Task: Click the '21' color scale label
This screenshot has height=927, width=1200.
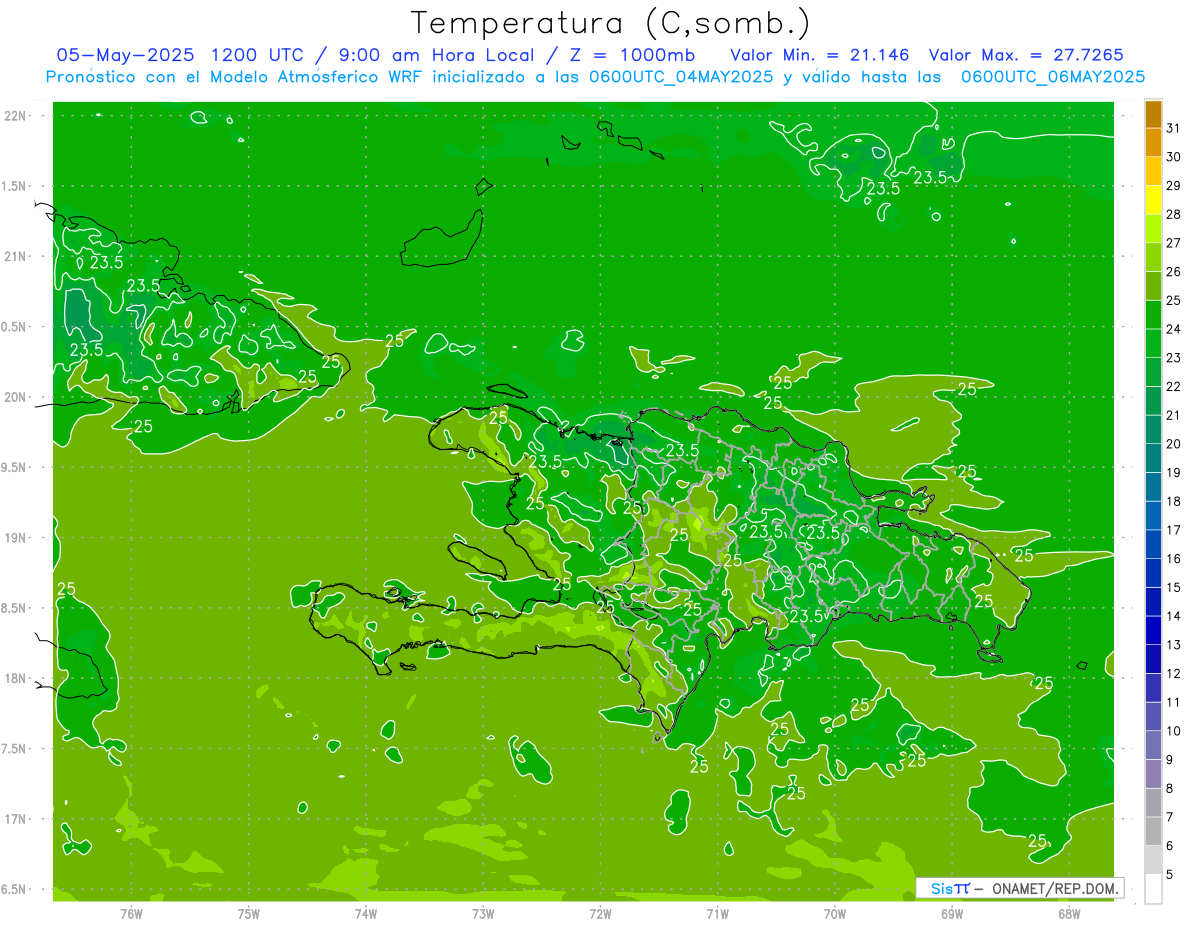Action: pos(1174,415)
